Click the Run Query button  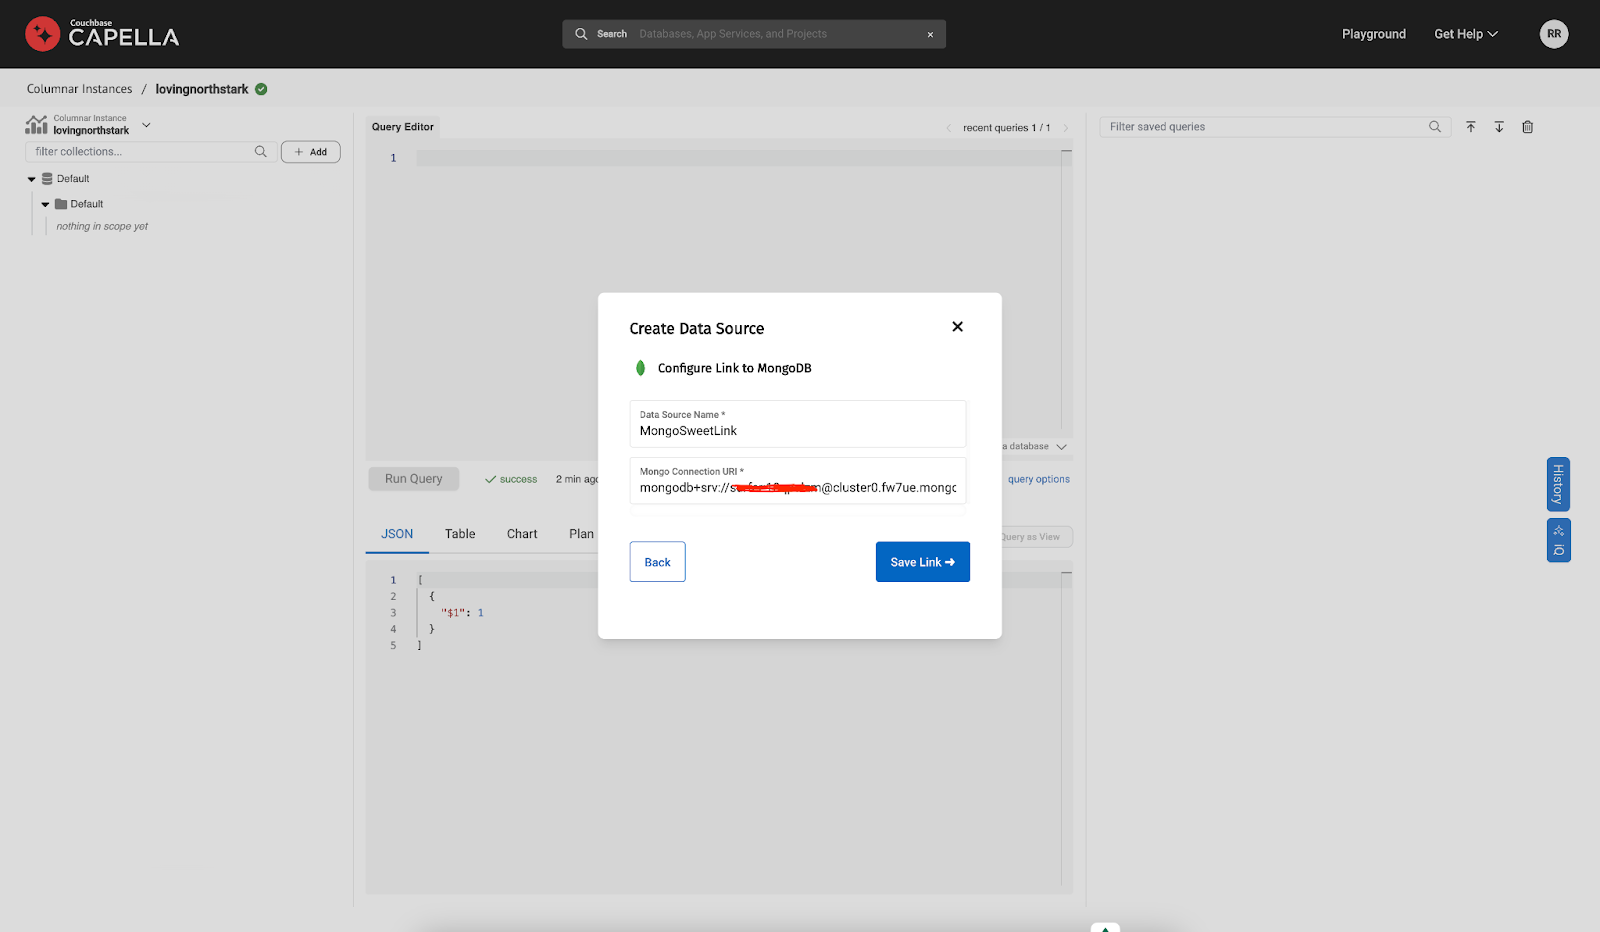(x=414, y=479)
